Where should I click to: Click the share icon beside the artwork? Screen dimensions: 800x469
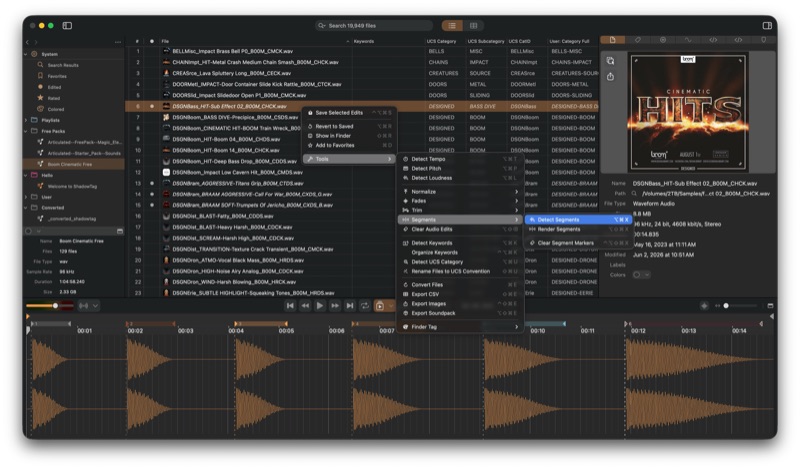[610, 77]
